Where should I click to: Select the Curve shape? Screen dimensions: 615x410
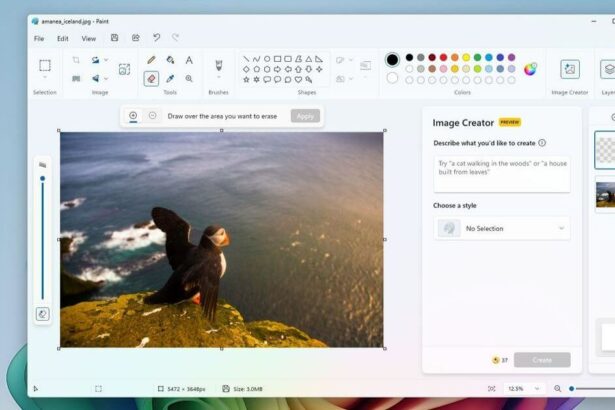click(257, 59)
